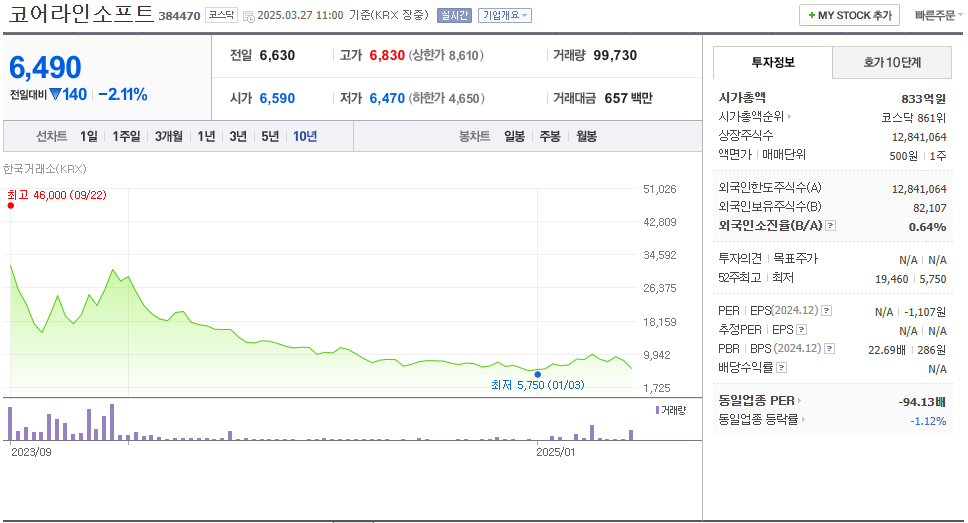This screenshot has width=968, height=523.
Task: Click the current price 6,490
Action: [x=45, y=67]
